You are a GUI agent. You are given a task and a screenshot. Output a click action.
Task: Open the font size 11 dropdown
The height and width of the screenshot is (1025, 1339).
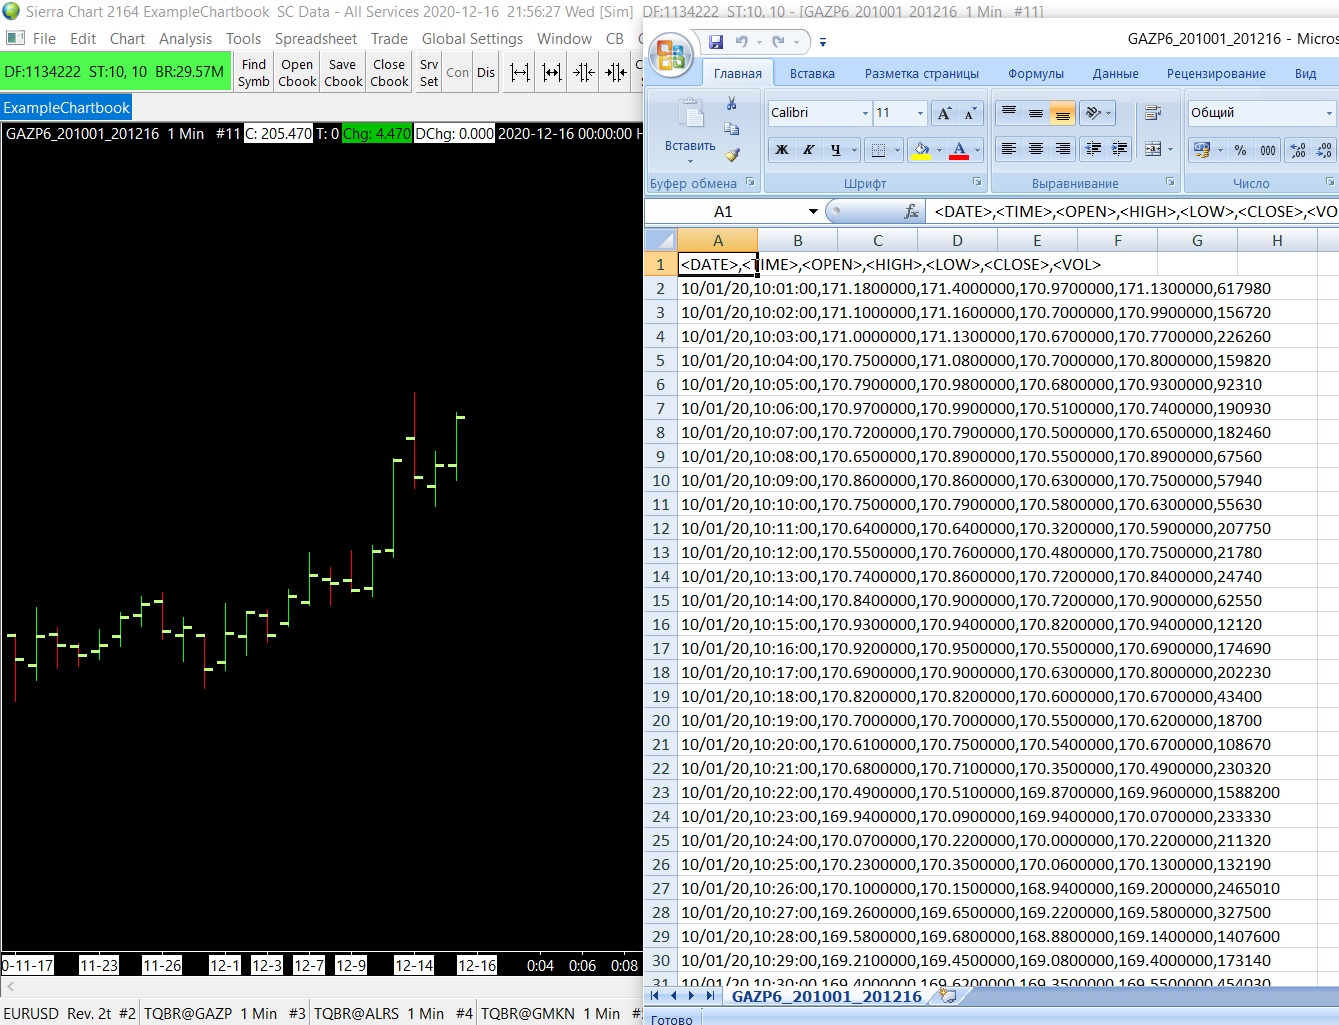click(920, 113)
